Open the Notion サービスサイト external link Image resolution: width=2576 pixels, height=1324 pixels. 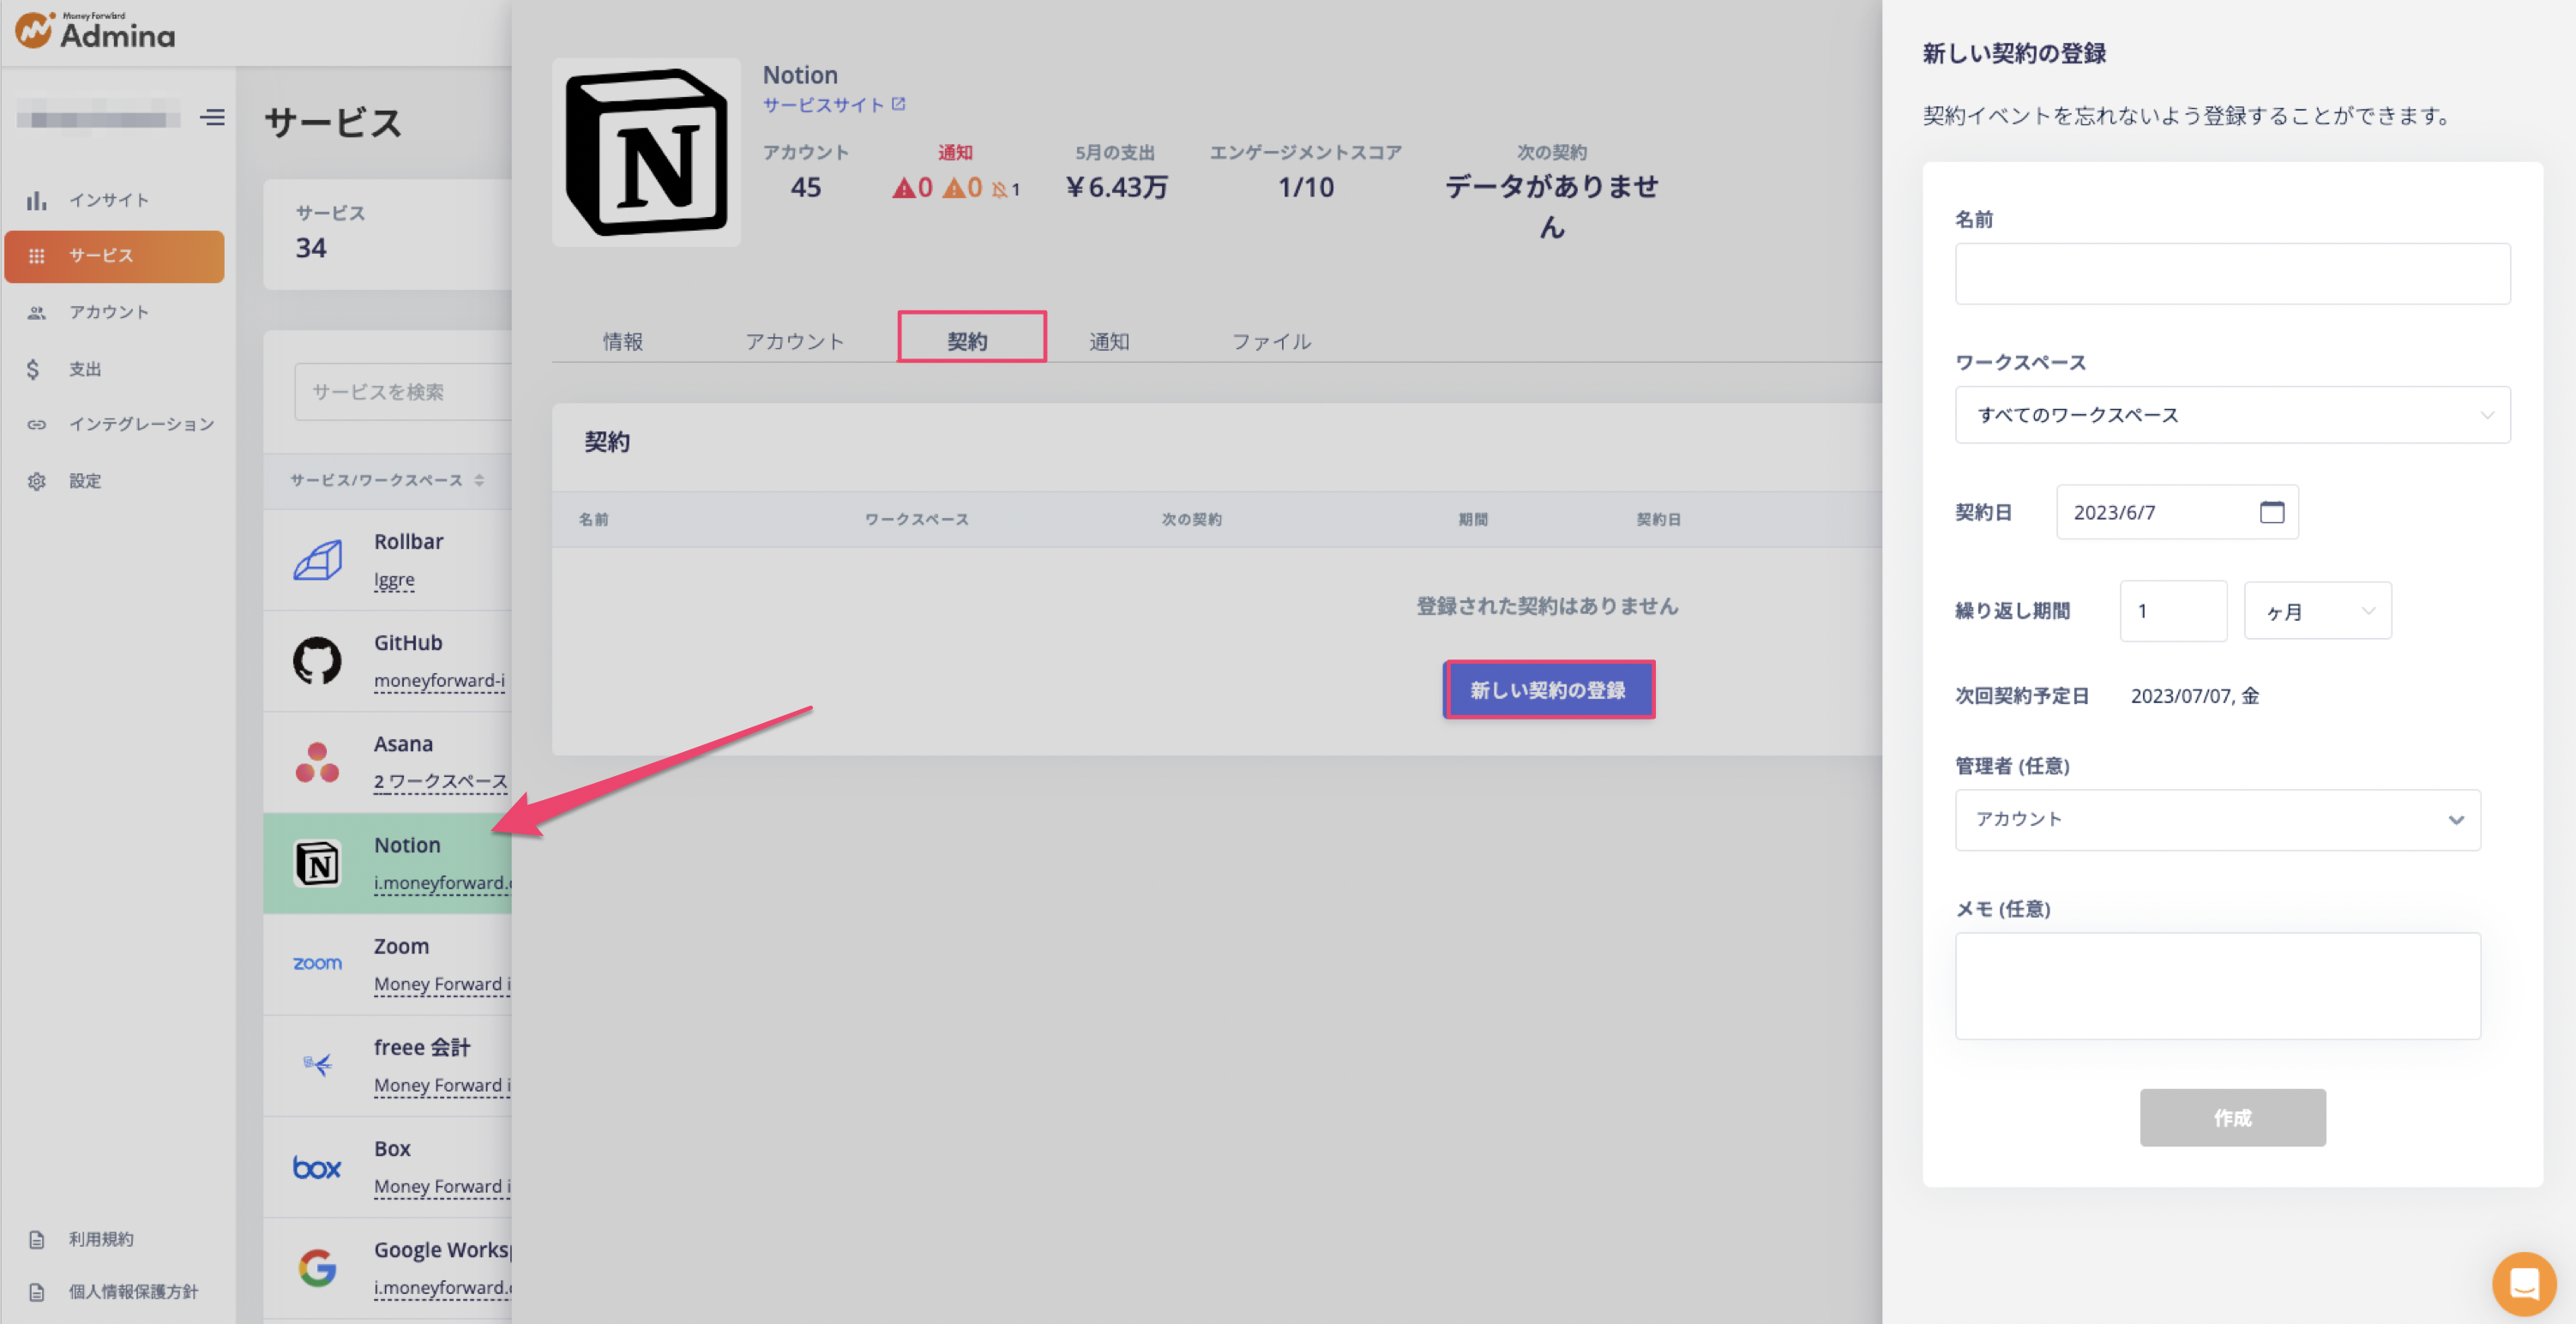tap(834, 105)
